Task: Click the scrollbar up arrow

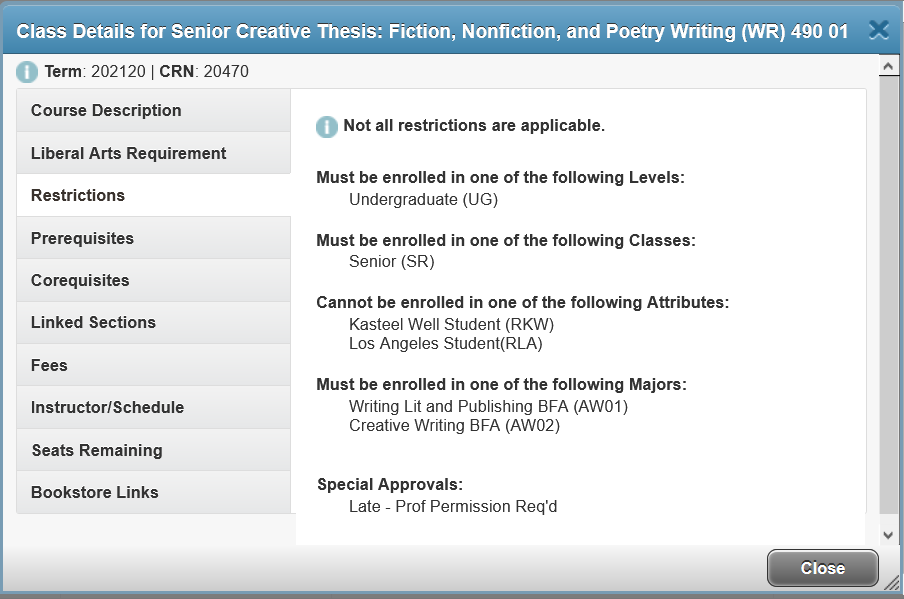Action: [x=888, y=66]
